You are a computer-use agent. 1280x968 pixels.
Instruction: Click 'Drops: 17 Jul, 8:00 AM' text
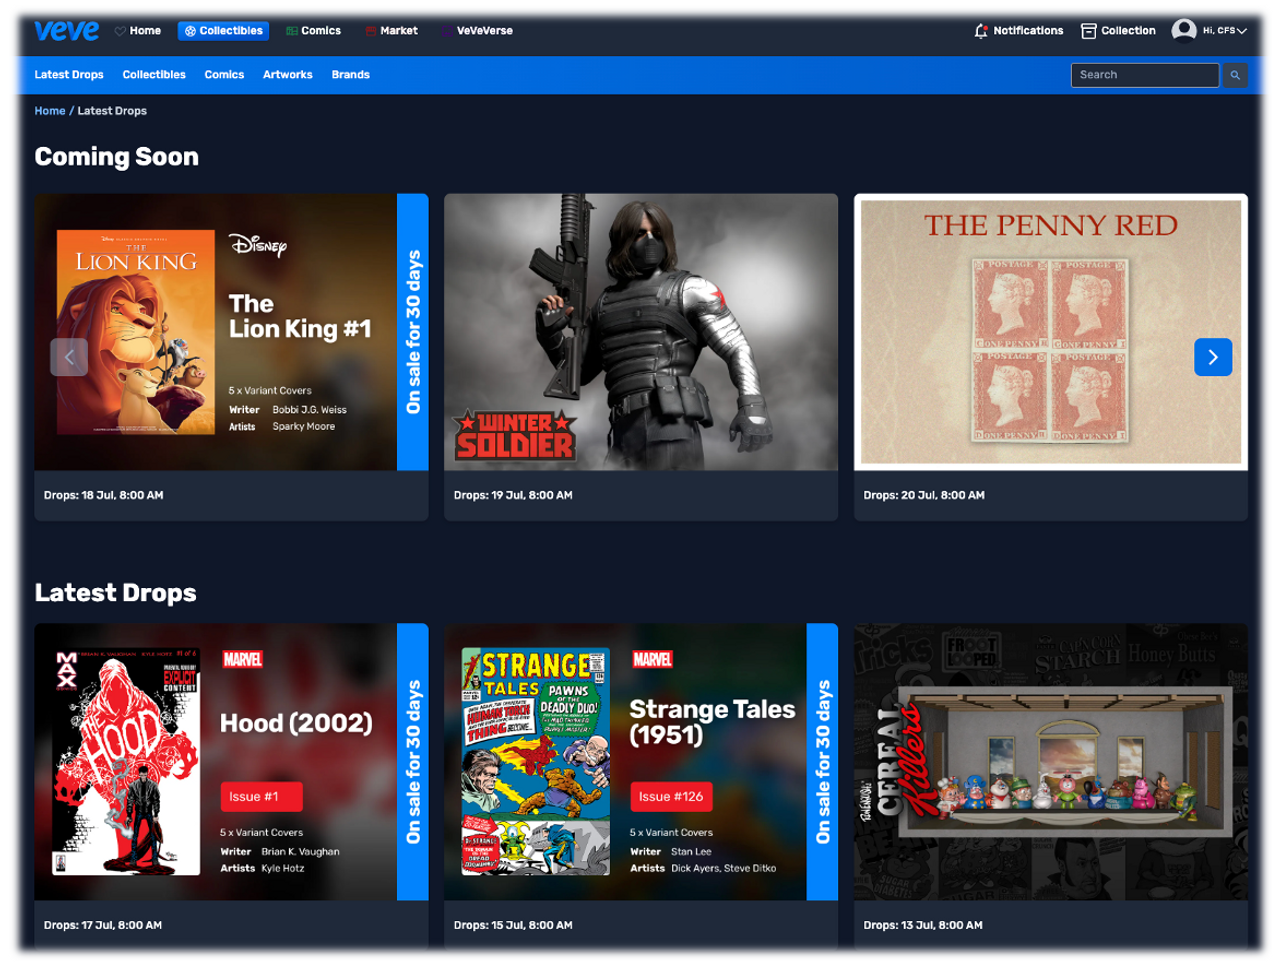point(103,925)
